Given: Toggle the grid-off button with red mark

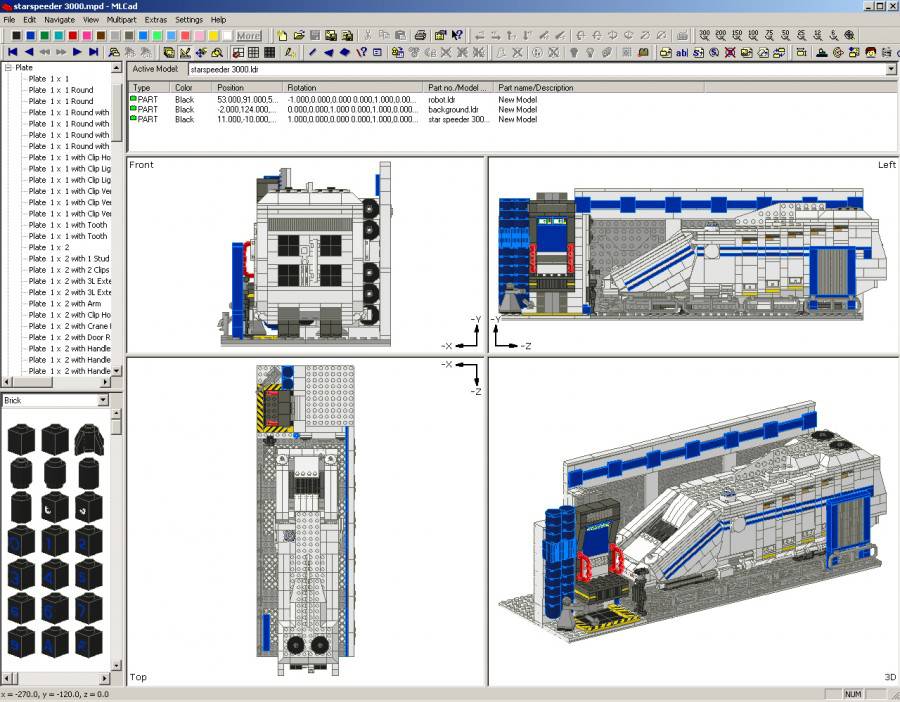Looking at the screenshot, I should [x=238, y=52].
